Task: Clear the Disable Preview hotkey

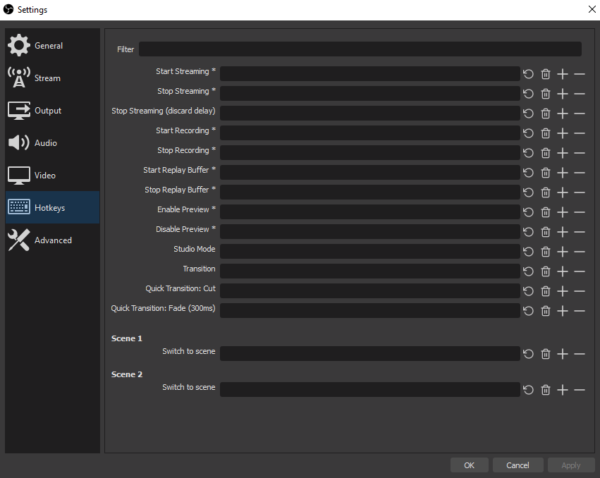Action: pos(545,232)
